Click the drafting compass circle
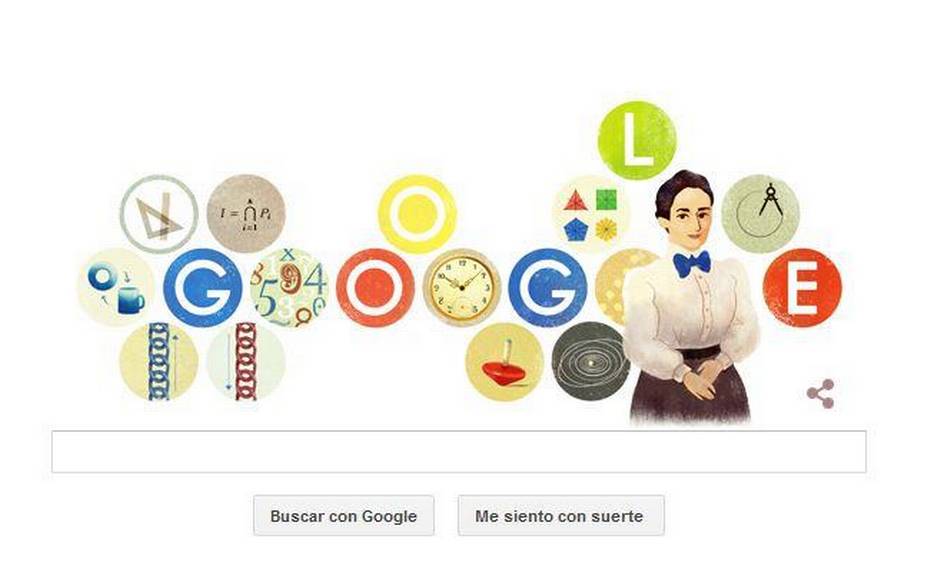This screenshot has height=585, width=940. [x=760, y=214]
